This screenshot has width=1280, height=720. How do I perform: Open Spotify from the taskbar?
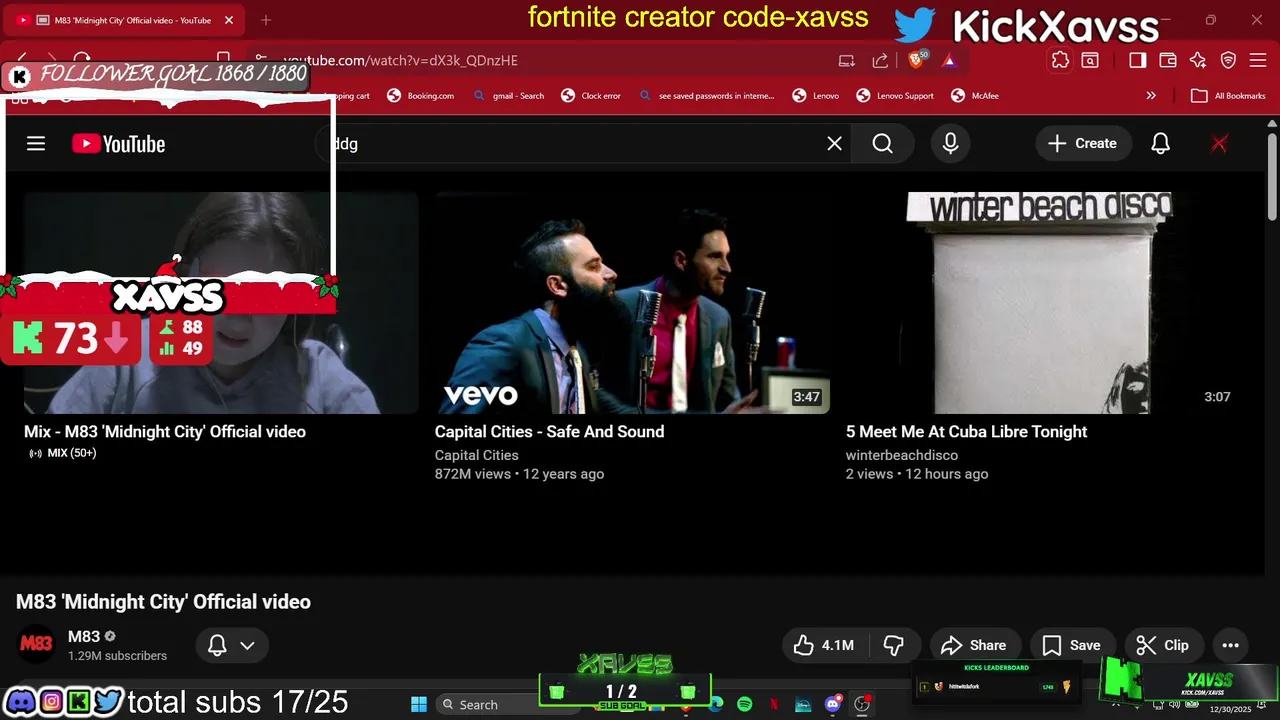(745, 705)
